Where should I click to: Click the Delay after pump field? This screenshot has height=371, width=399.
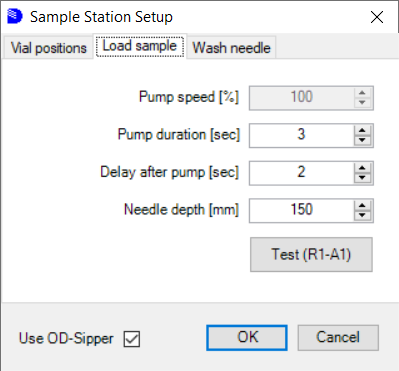302,173
